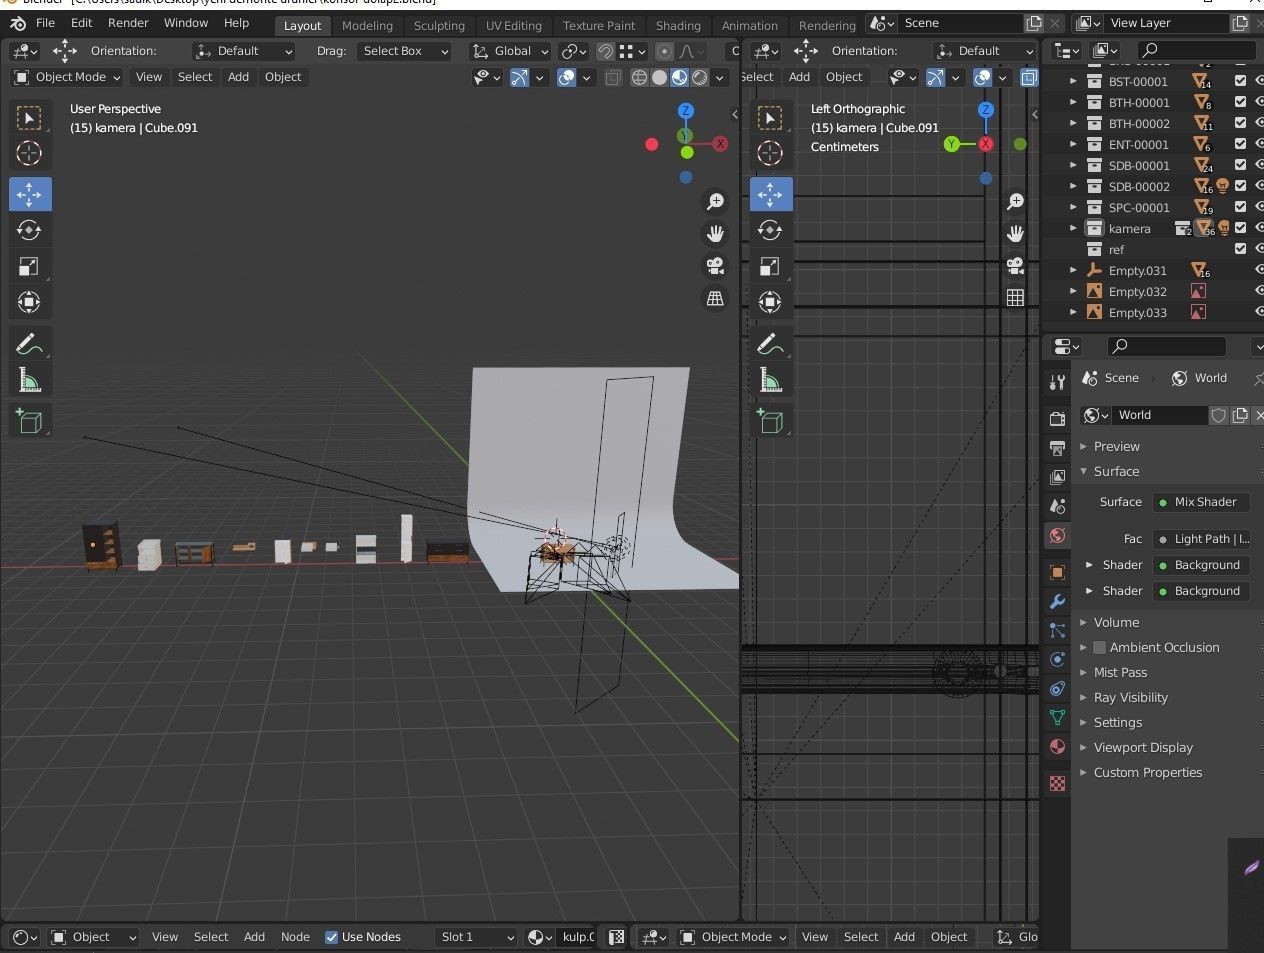Viewport: 1264px width, 953px height.
Task: Open the Modifiers wrench tab
Action: tap(1057, 601)
